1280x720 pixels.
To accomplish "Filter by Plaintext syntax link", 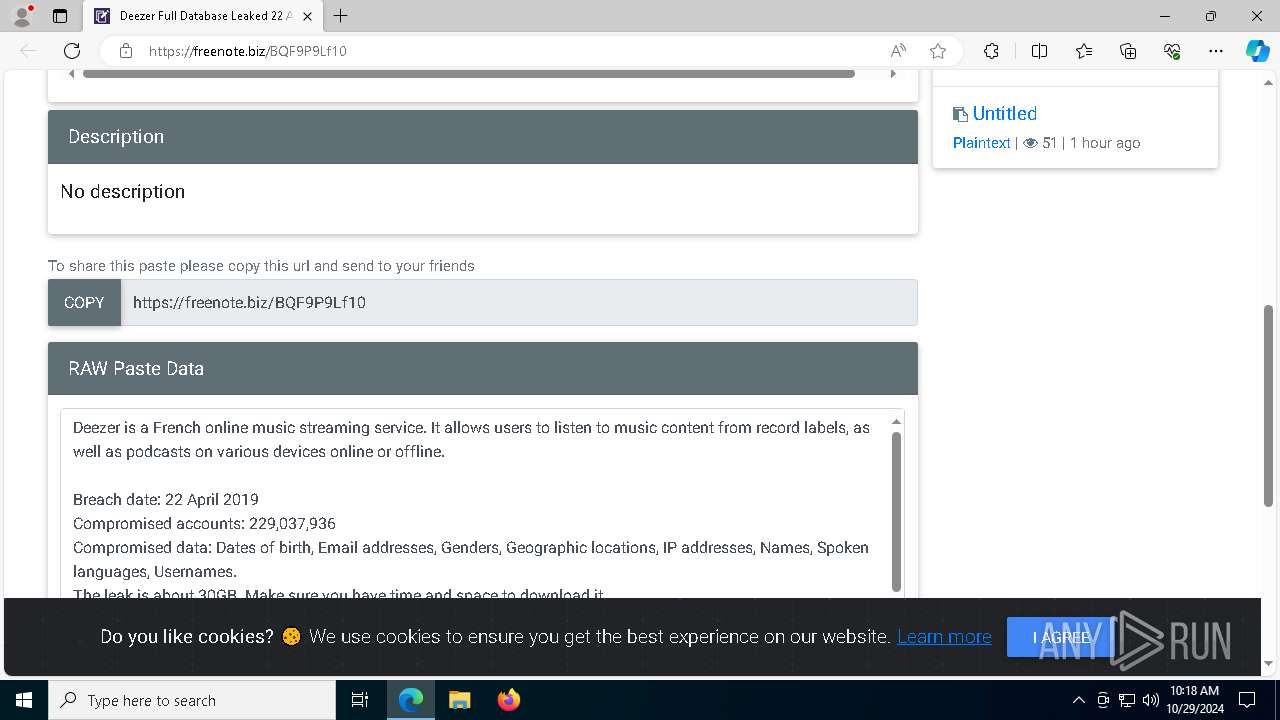I will (981, 143).
